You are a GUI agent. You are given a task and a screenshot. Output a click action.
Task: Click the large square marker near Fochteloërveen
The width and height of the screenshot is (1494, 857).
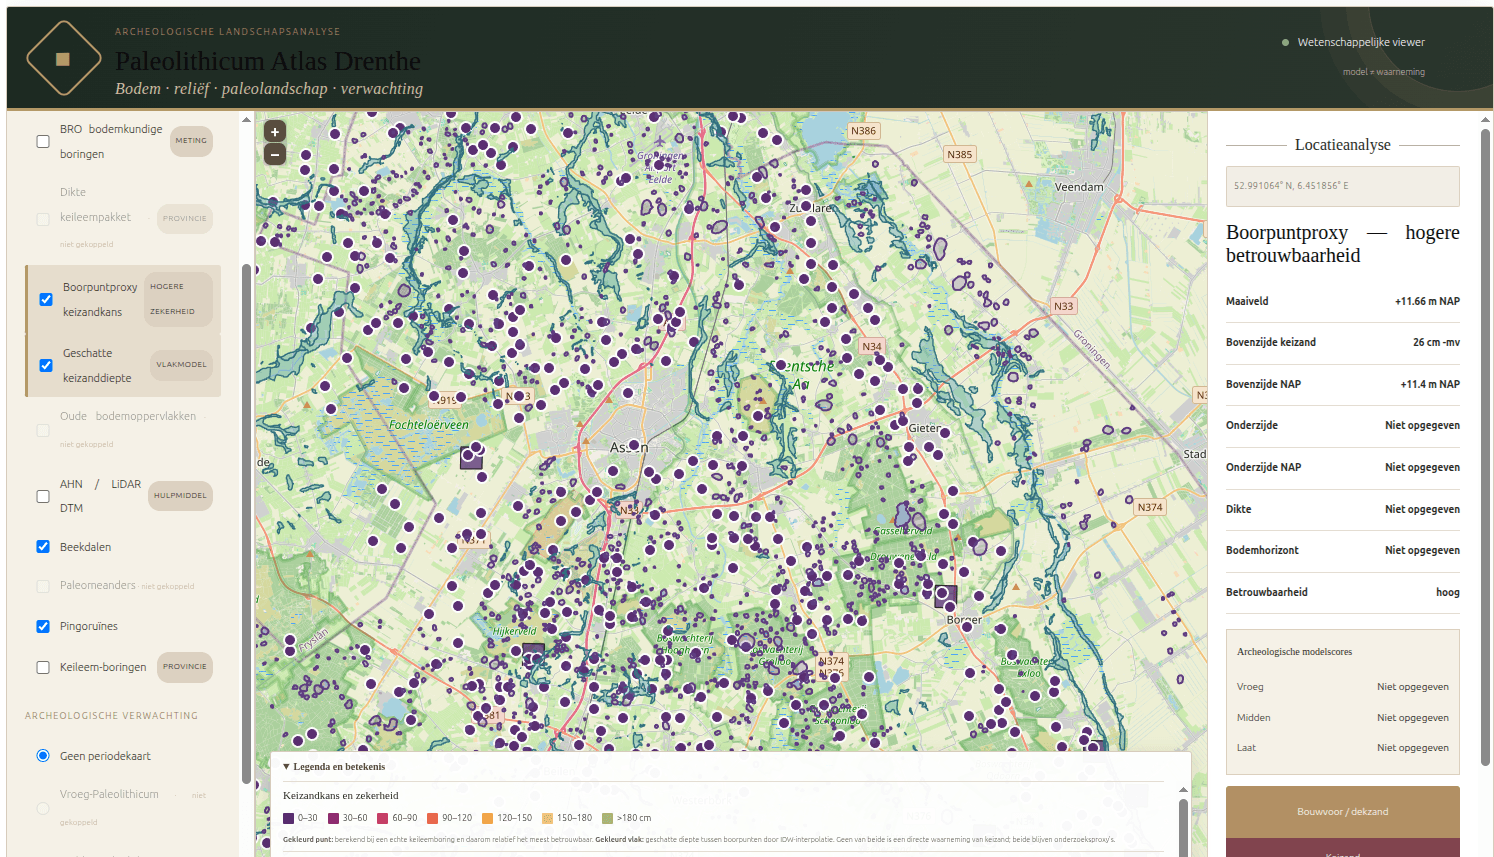471,458
